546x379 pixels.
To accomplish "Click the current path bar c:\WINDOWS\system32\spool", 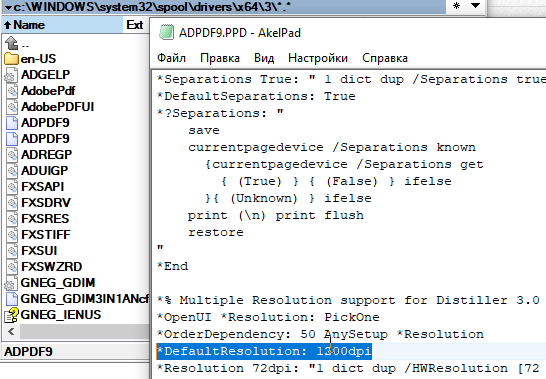I will click(x=223, y=7).
